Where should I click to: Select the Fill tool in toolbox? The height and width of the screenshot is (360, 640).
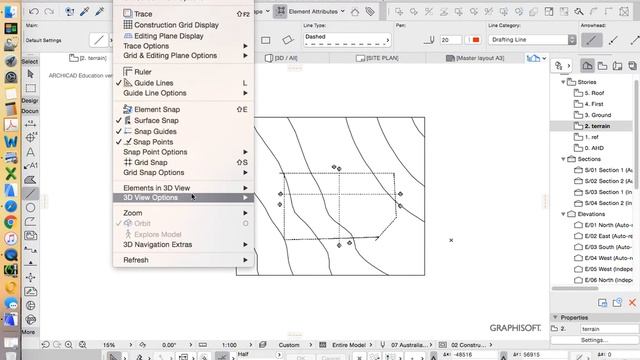tap(30, 180)
